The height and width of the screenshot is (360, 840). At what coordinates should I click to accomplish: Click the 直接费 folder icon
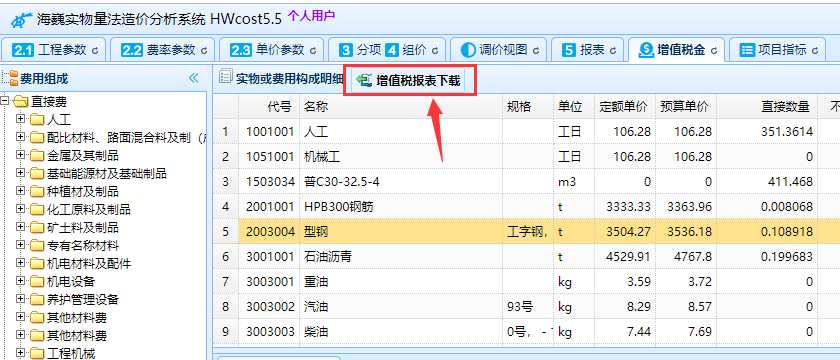point(21,101)
